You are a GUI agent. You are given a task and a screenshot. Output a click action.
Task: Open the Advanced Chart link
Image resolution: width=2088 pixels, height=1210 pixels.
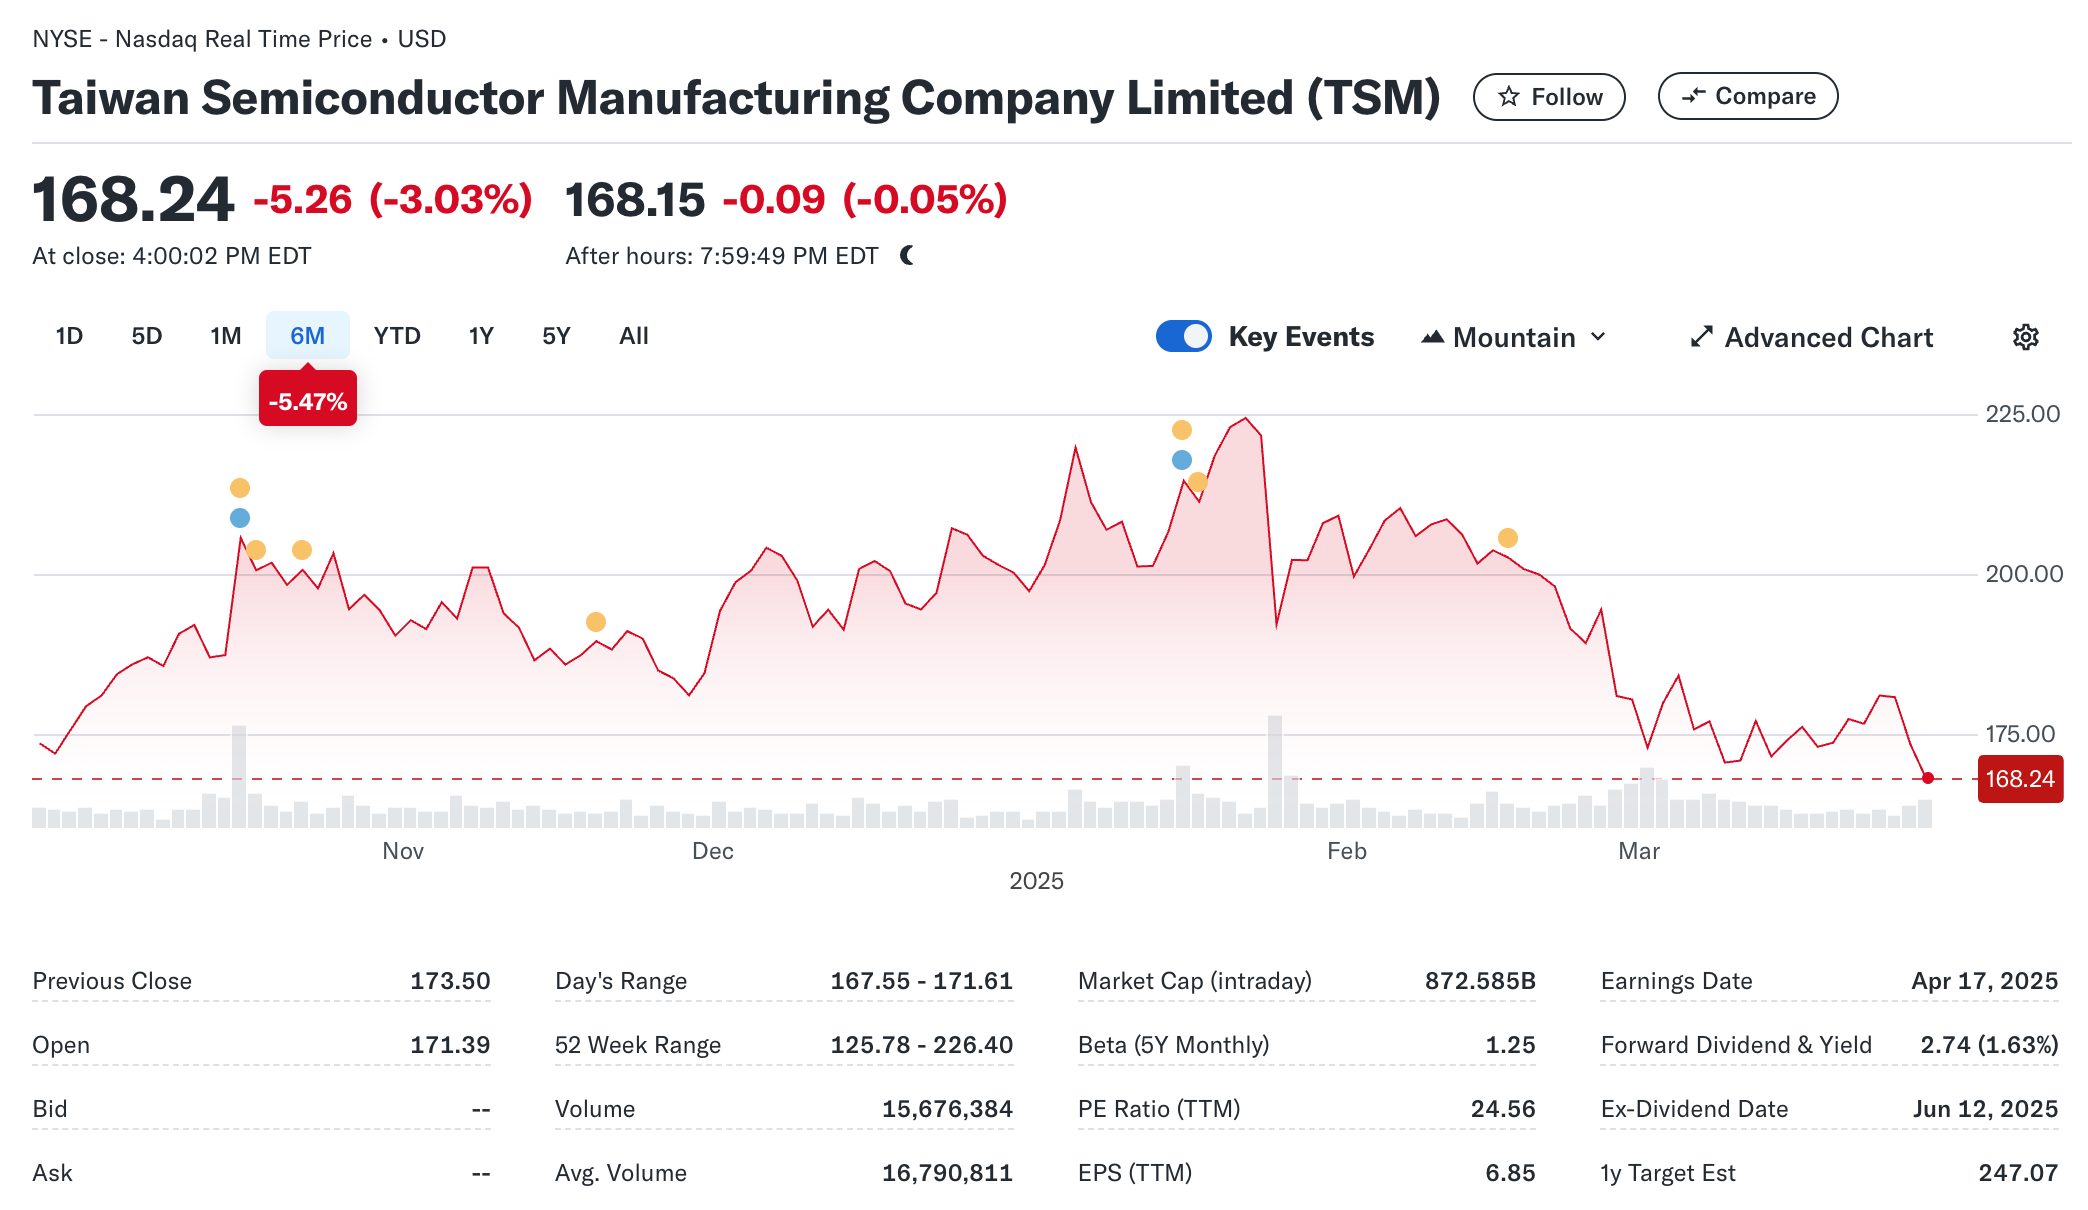pyautogui.click(x=1828, y=337)
